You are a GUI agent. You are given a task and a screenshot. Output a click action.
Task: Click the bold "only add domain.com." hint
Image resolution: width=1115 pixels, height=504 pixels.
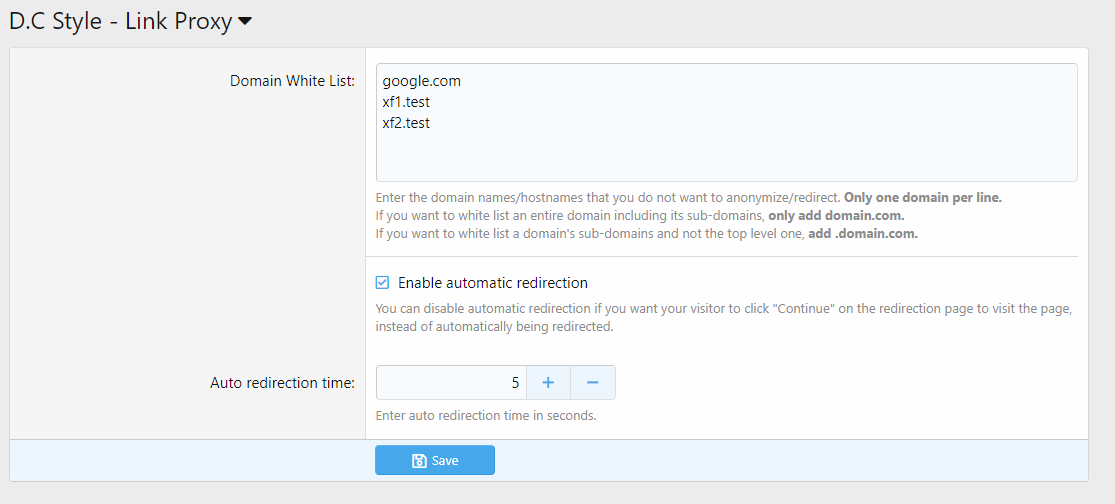click(x=836, y=216)
